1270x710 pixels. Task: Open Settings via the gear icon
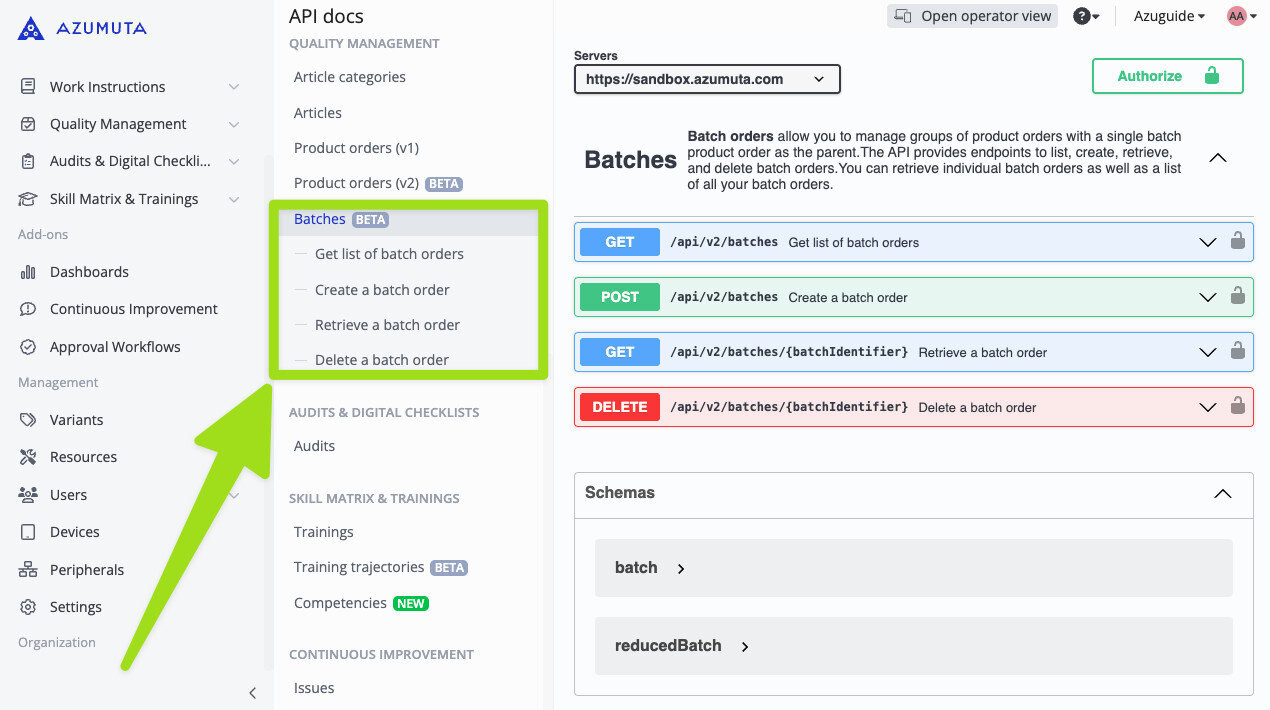point(26,606)
